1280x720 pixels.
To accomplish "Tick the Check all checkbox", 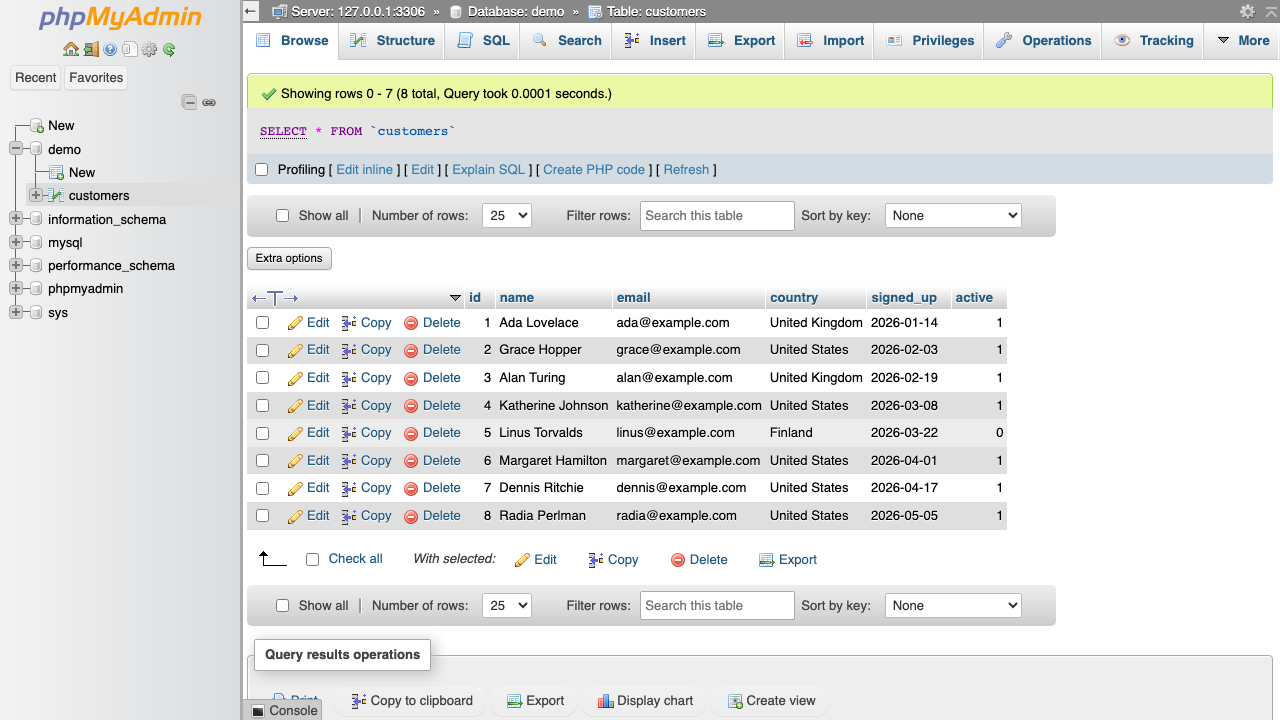I will point(312,560).
